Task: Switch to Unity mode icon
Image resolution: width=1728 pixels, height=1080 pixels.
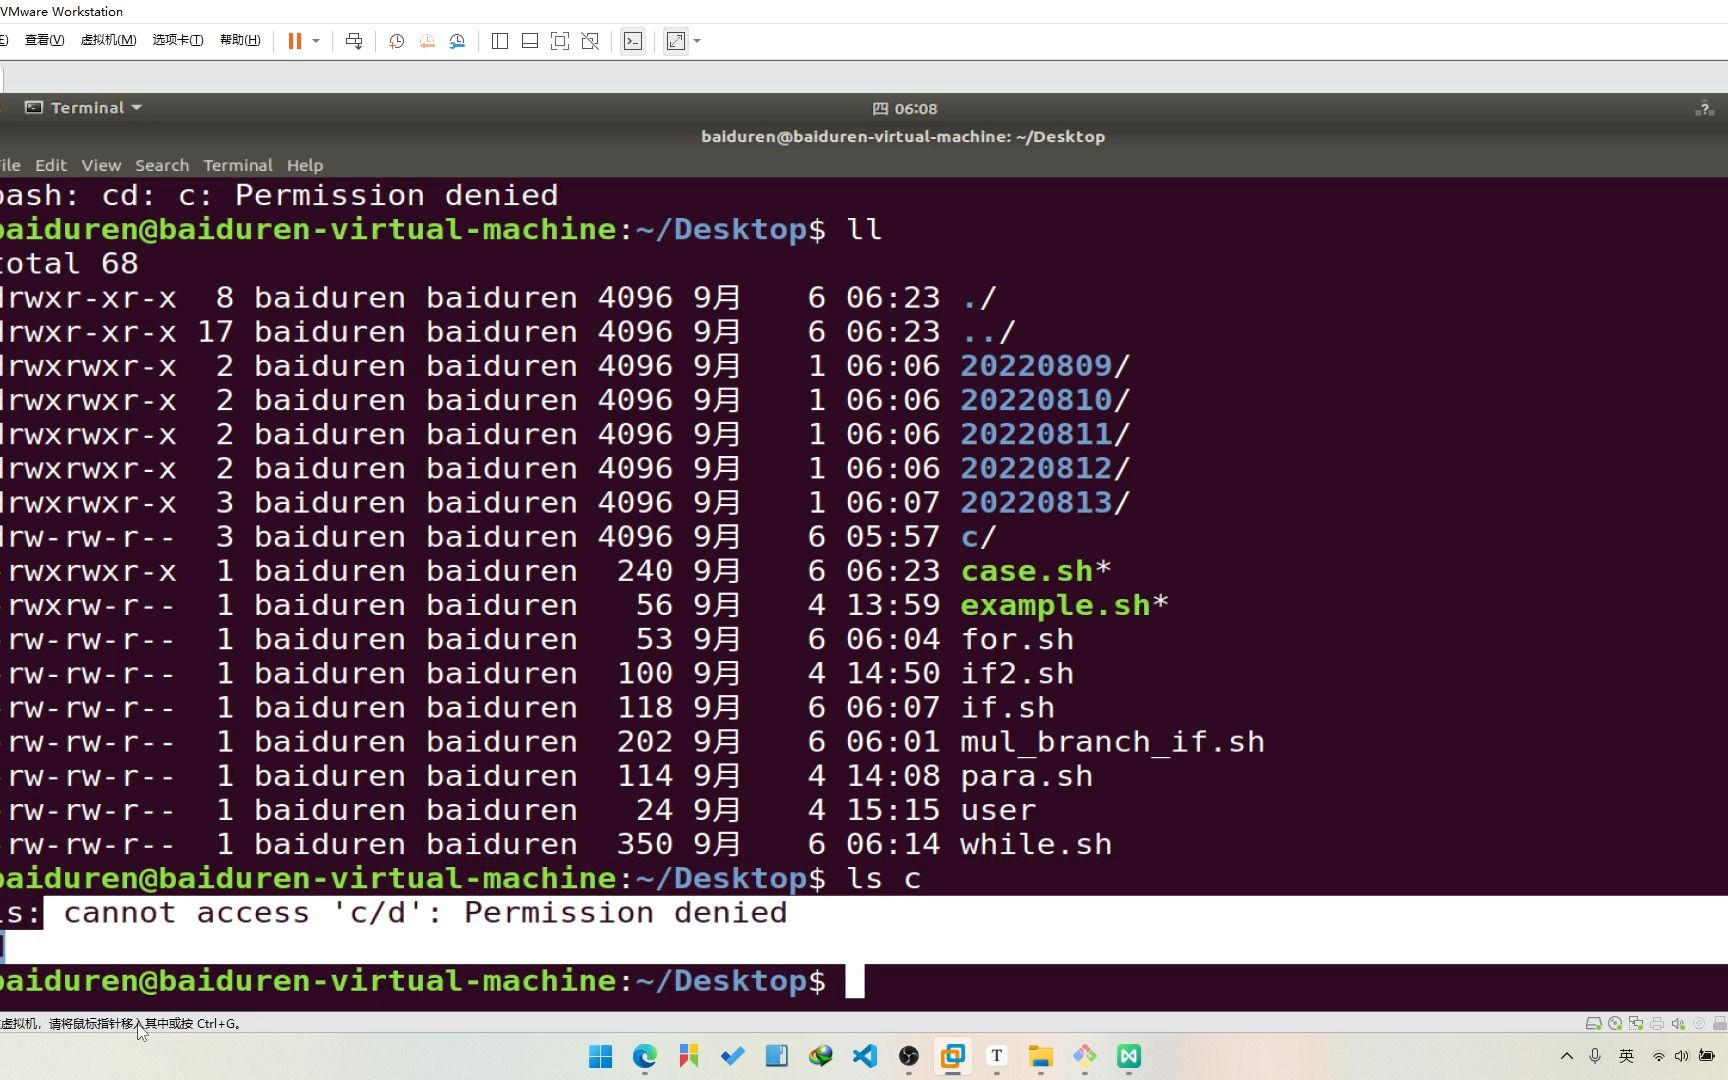Action: [x=590, y=41]
